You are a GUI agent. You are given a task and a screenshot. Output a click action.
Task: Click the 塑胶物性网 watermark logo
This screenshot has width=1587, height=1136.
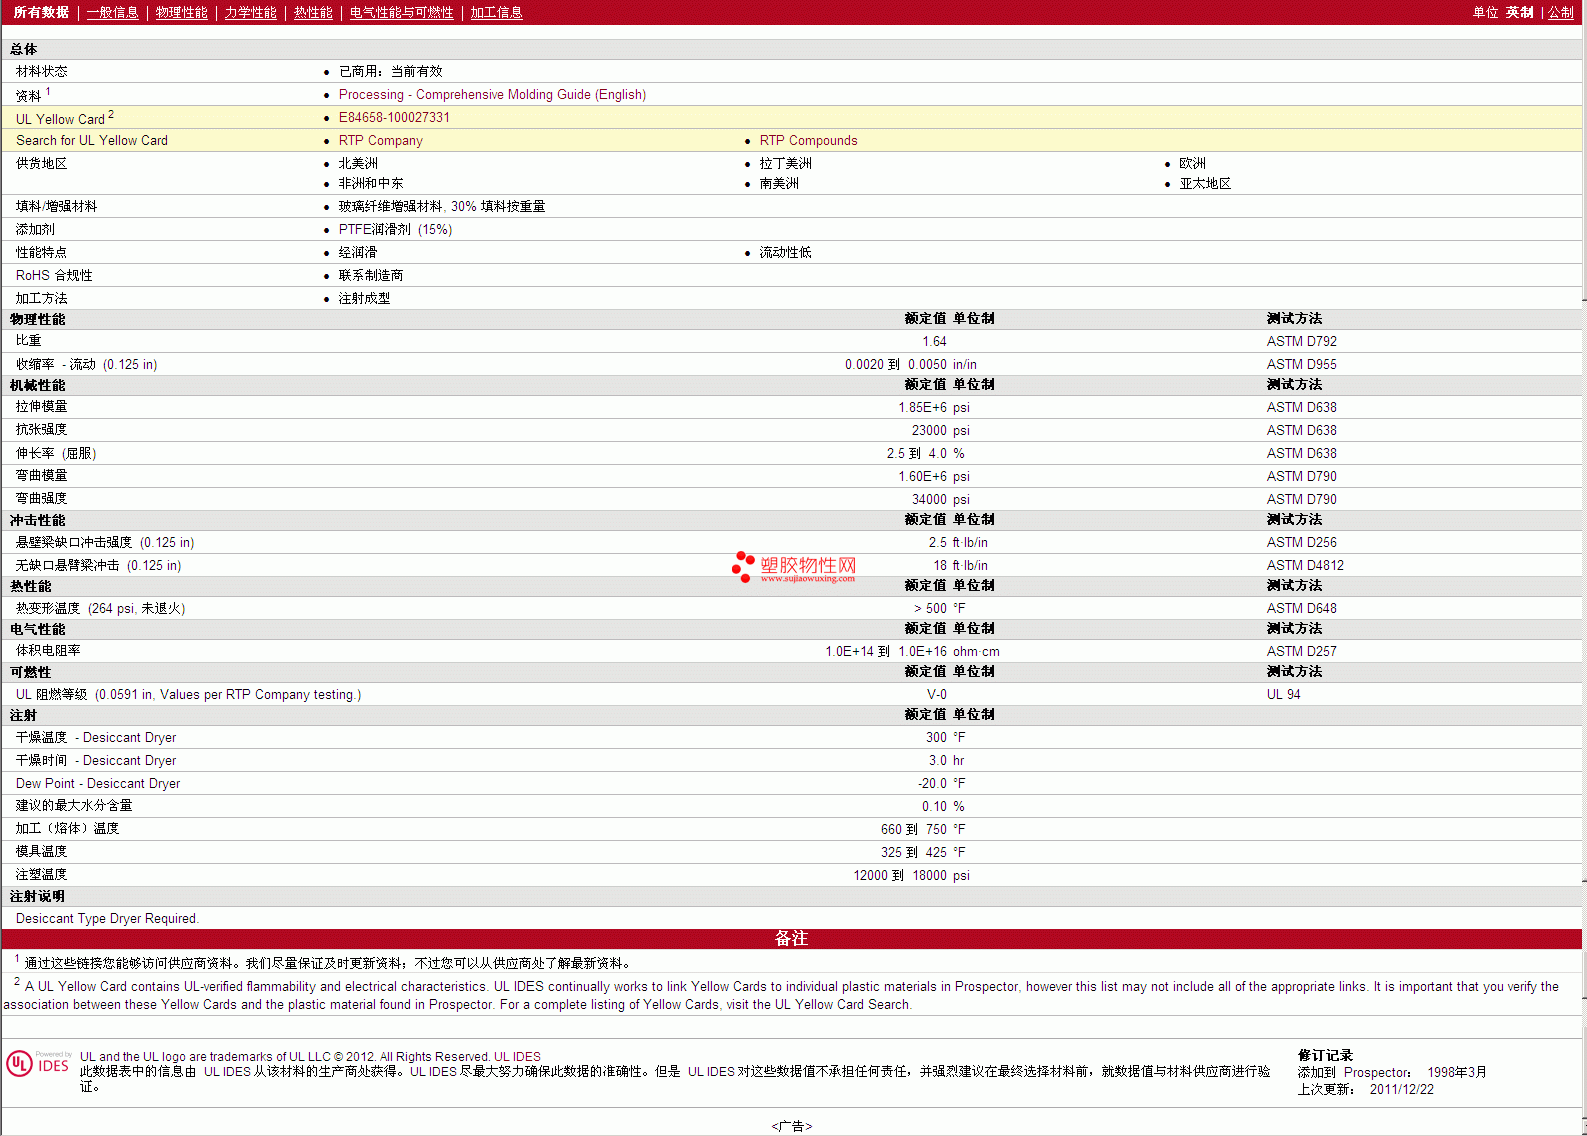click(794, 567)
